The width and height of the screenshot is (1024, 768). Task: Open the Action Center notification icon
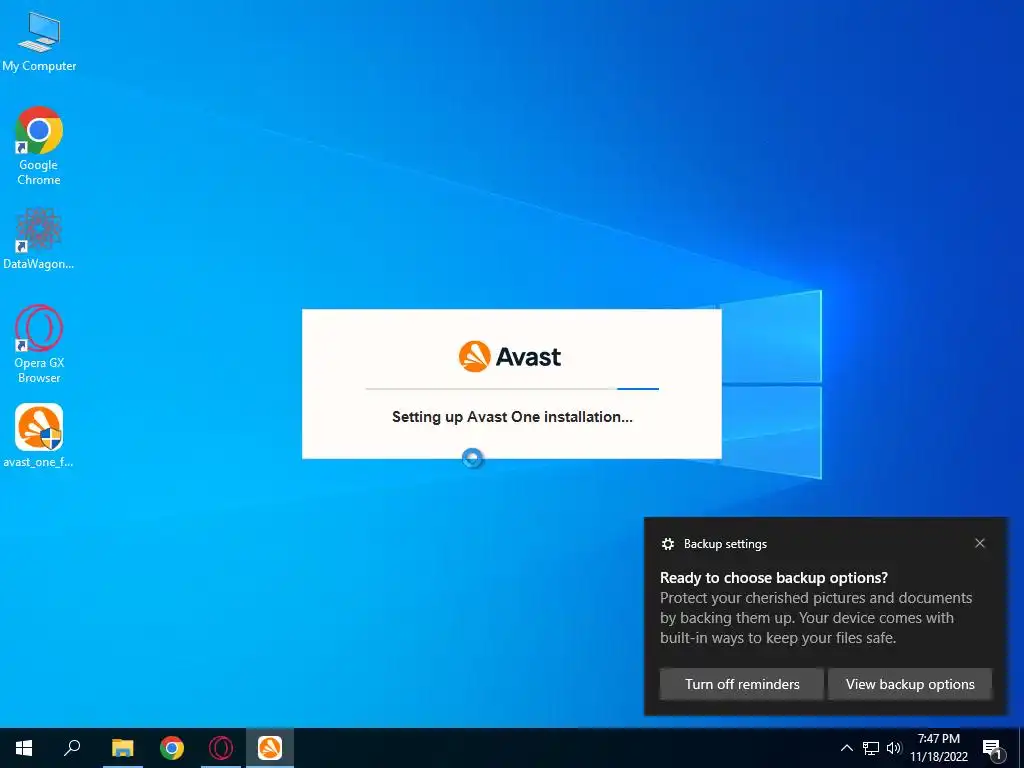[992, 749]
